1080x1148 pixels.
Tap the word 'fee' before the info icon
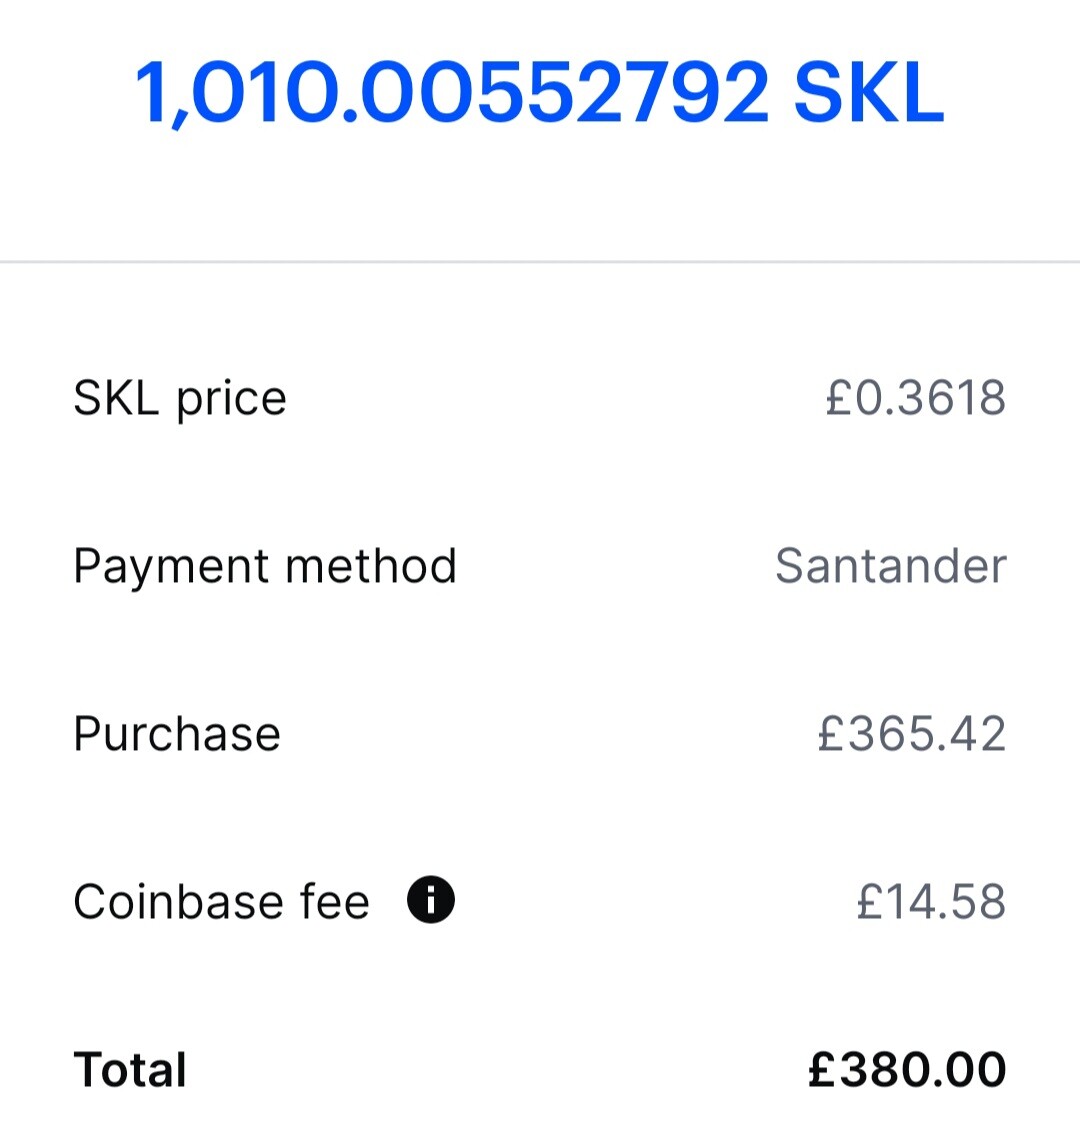tap(335, 902)
